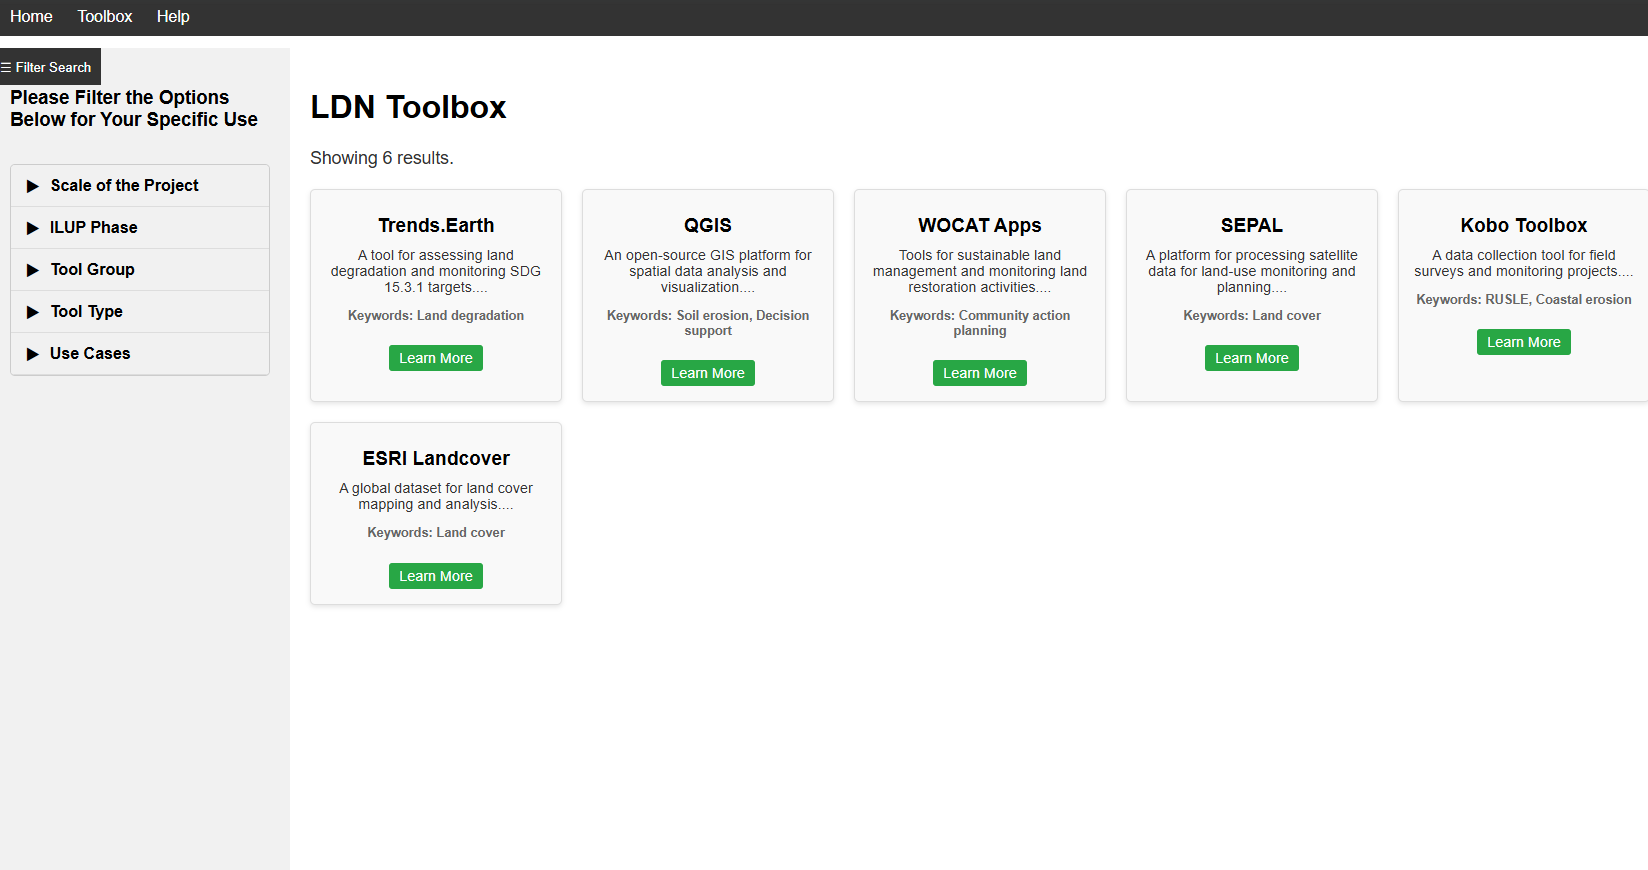Click 'Keywords: Soil erosion, Decision support' text

(708, 323)
